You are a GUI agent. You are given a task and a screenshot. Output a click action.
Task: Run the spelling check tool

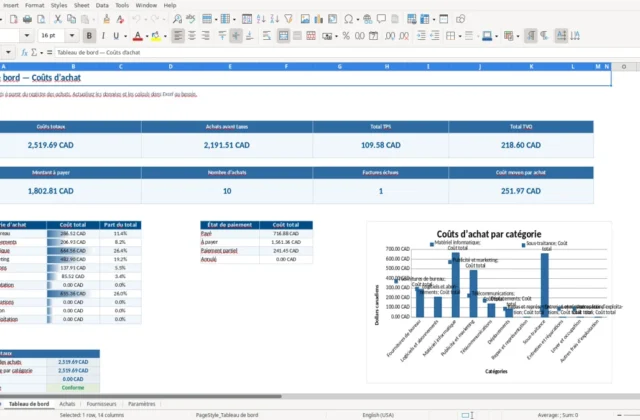pos(191,19)
